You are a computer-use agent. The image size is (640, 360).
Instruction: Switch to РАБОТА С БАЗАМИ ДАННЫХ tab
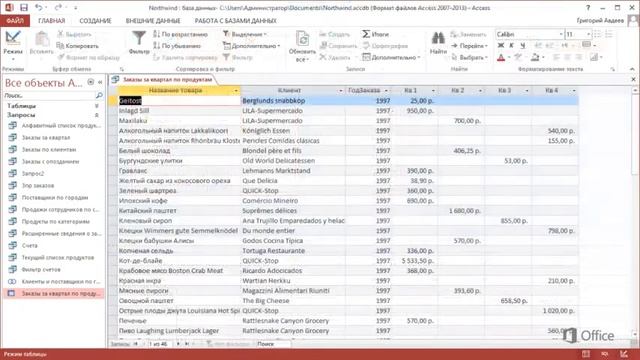tap(236, 20)
